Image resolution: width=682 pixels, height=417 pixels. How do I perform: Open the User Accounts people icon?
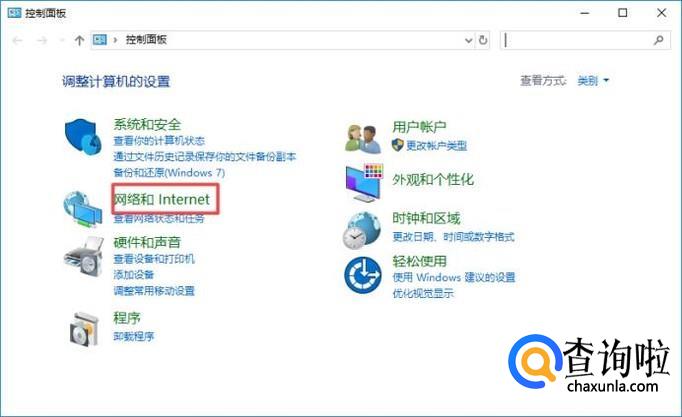(x=363, y=139)
